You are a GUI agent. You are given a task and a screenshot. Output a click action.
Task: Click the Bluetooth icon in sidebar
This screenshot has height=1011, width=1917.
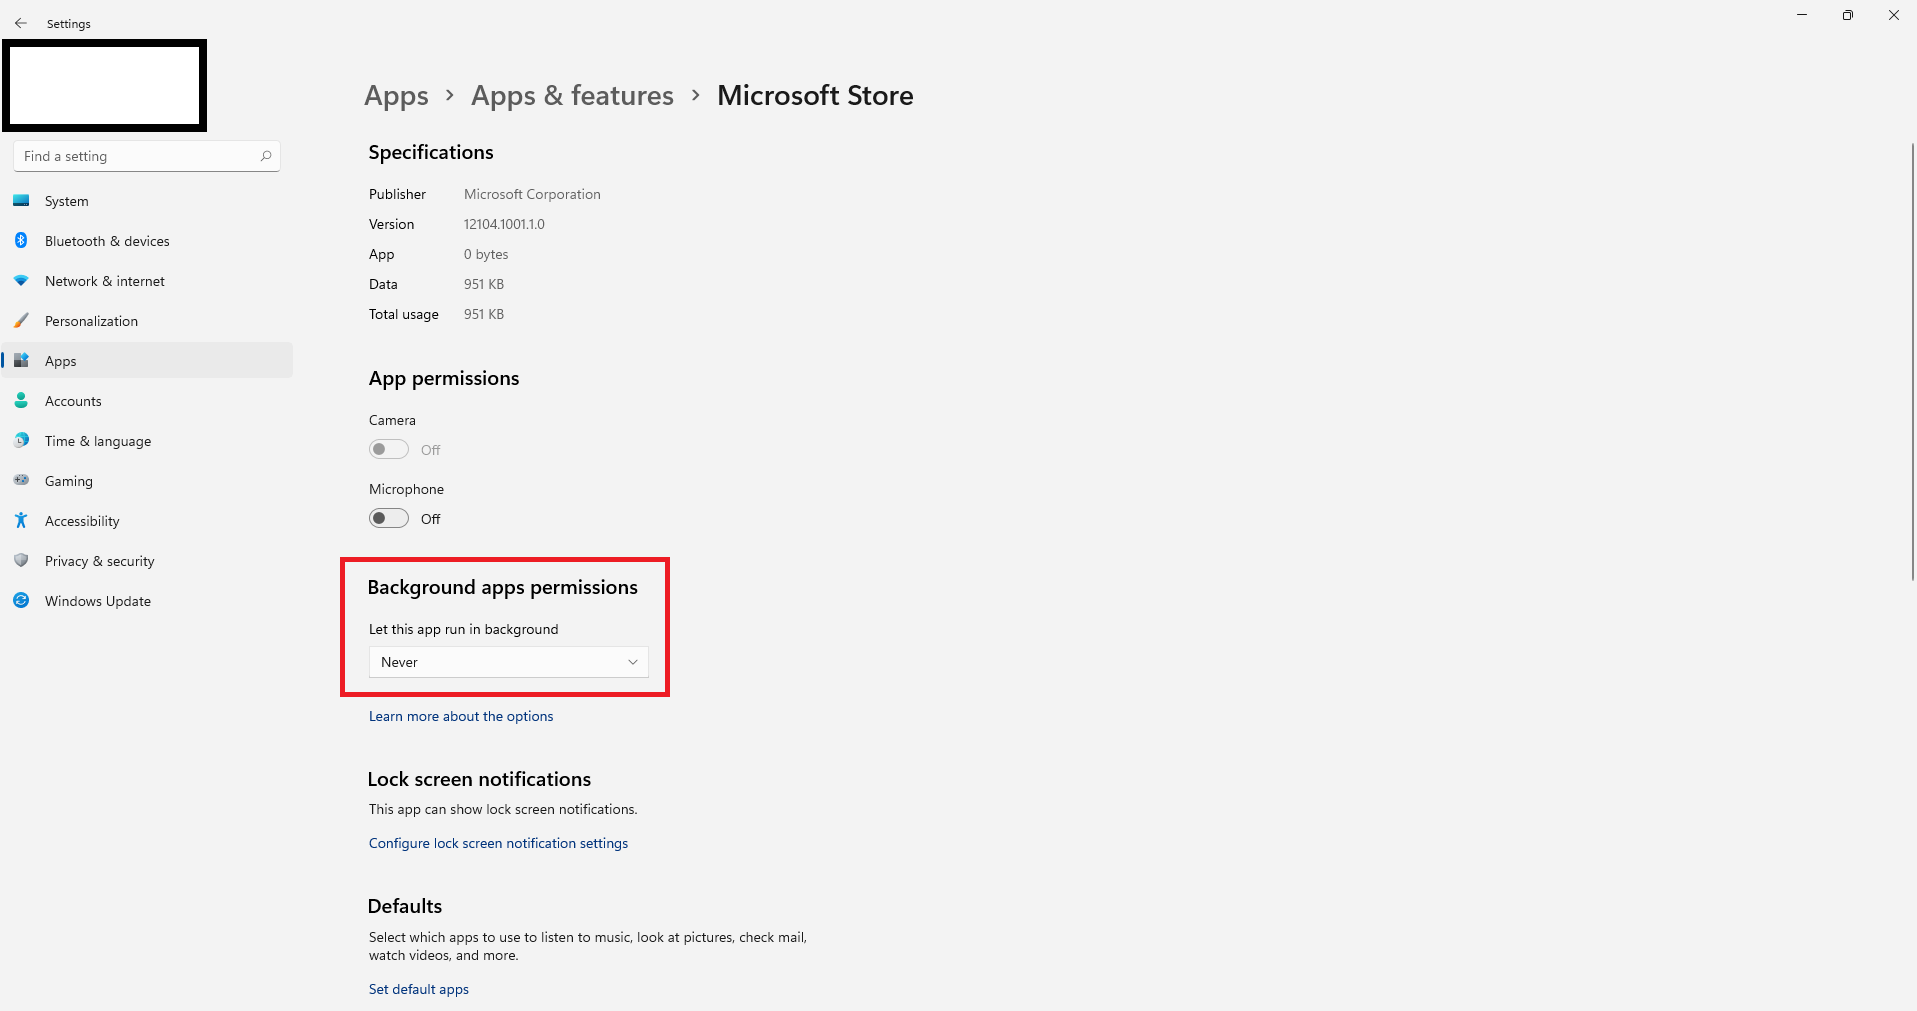(x=21, y=241)
